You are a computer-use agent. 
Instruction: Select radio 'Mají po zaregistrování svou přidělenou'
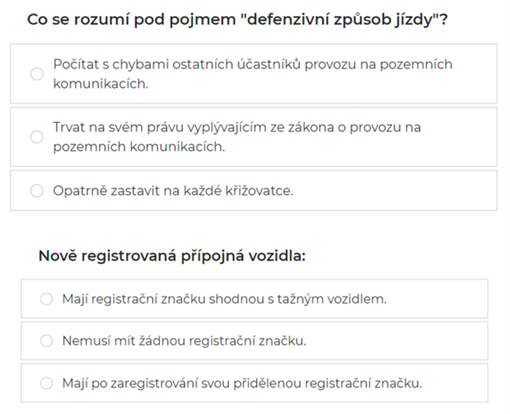[x=46, y=383]
